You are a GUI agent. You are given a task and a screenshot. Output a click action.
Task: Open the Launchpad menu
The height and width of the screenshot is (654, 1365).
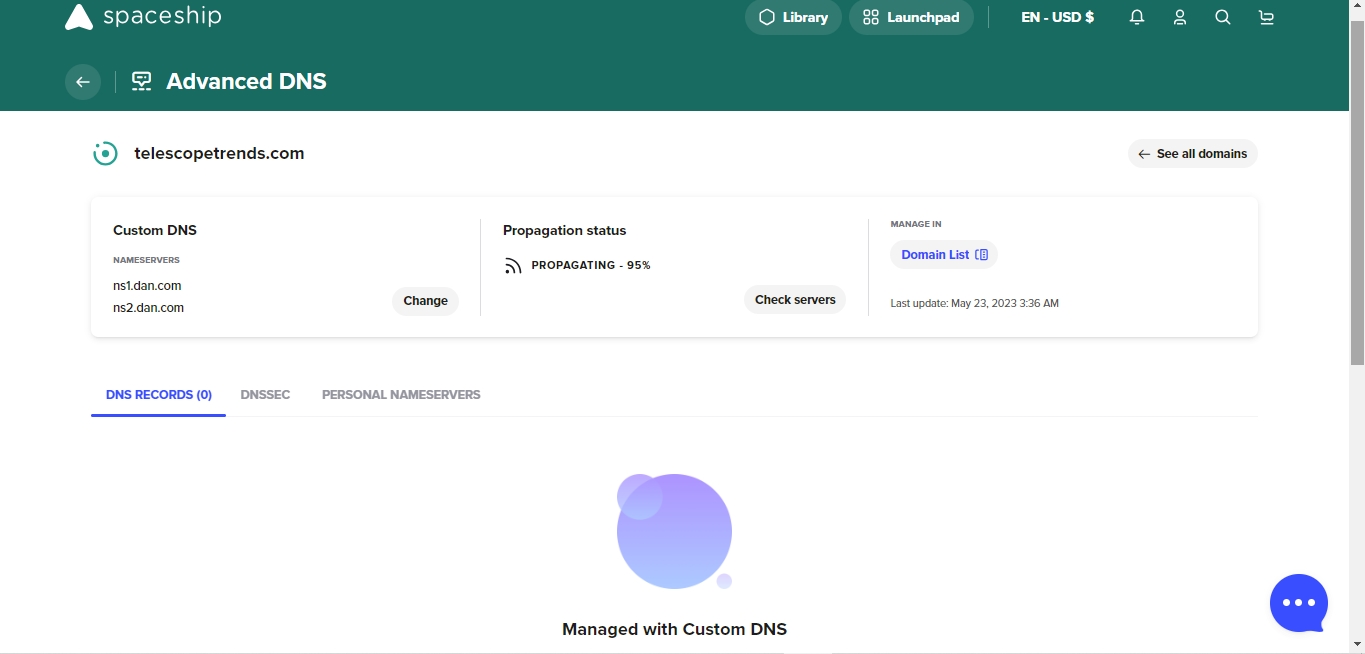point(911,17)
